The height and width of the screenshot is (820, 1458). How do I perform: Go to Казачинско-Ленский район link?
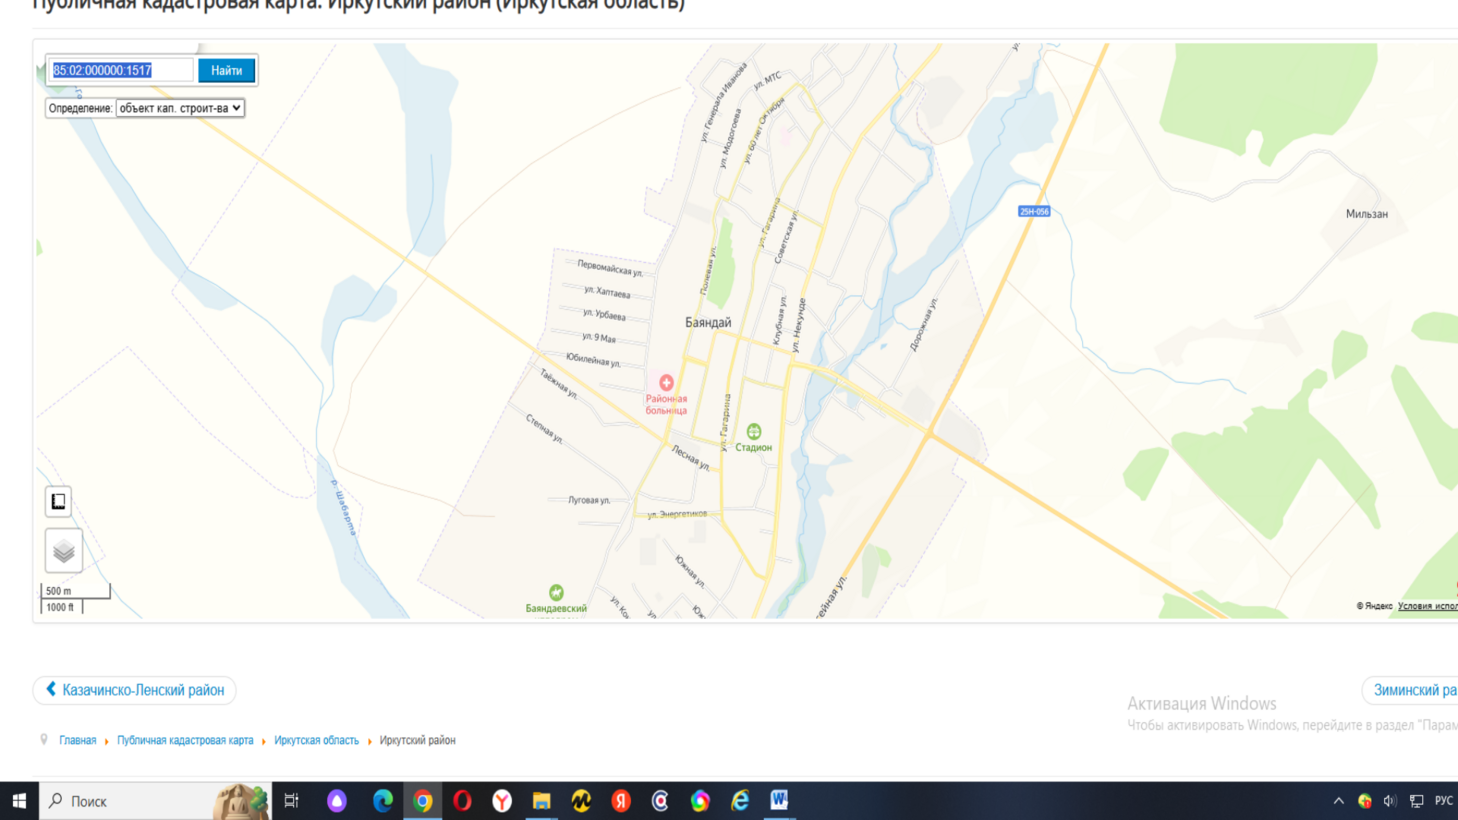pyautogui.click(x=135, y=690)
